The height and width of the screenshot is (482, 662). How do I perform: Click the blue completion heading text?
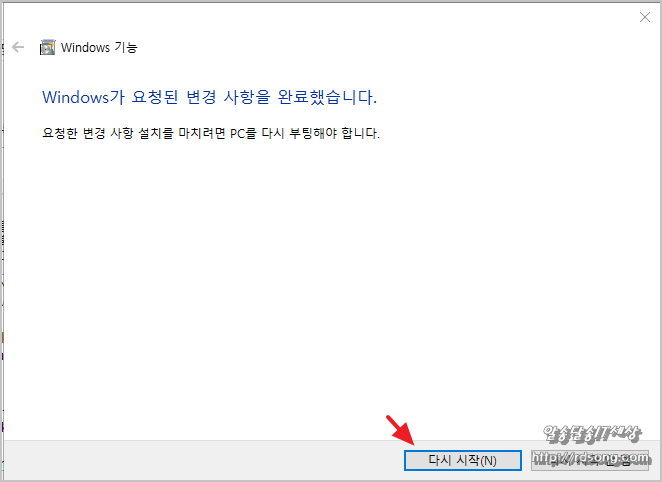[209, 97]
